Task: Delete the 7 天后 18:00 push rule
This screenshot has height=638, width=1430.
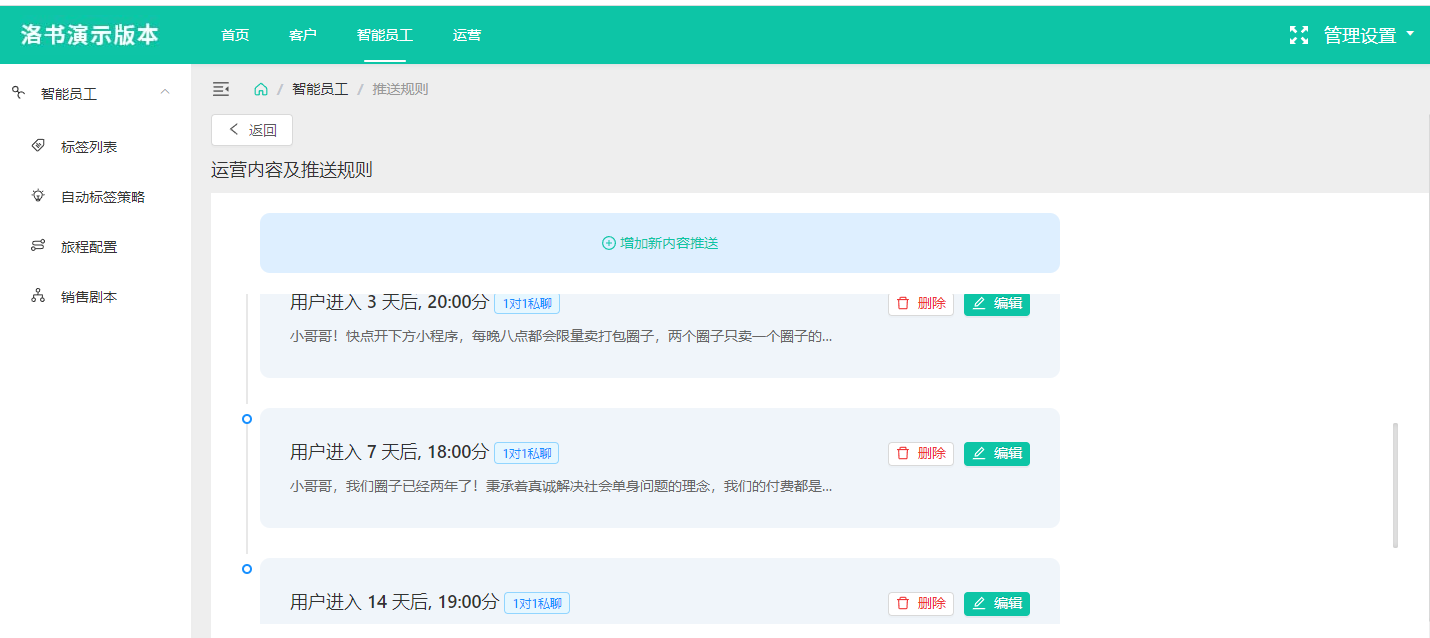Action: pos(921,453)
